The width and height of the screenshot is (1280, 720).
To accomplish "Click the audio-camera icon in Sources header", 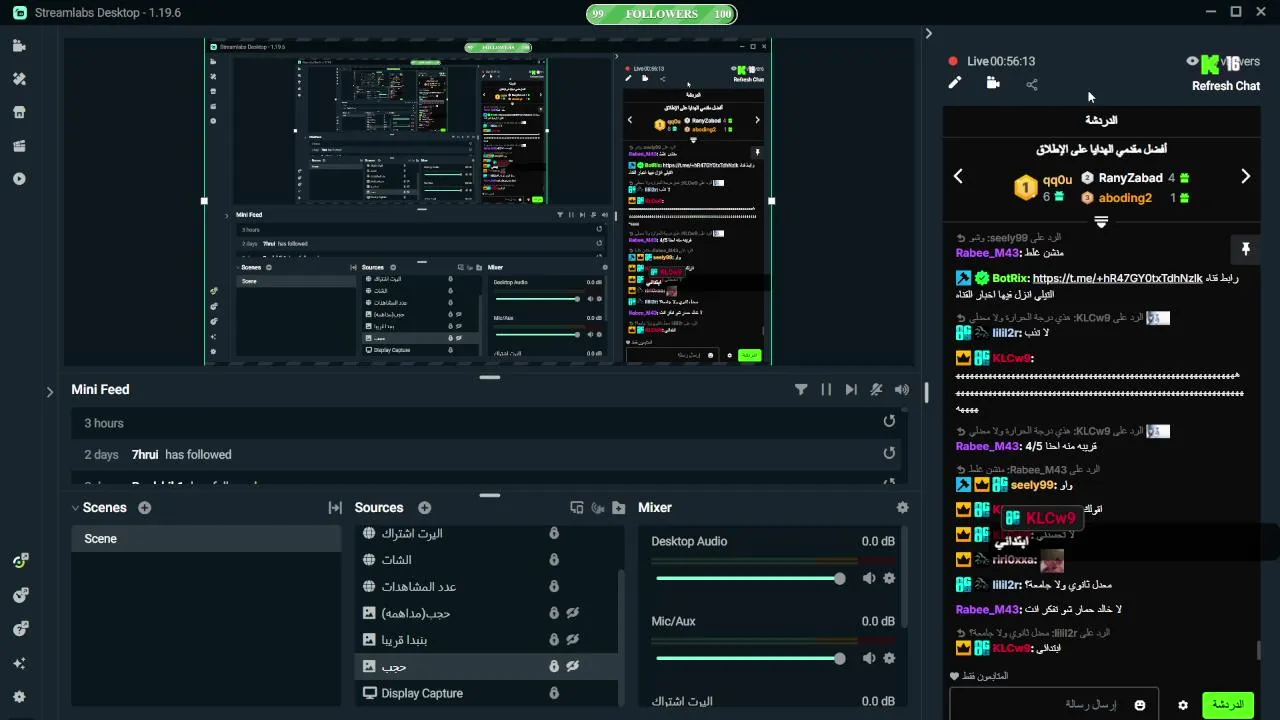I will [598, 508].
